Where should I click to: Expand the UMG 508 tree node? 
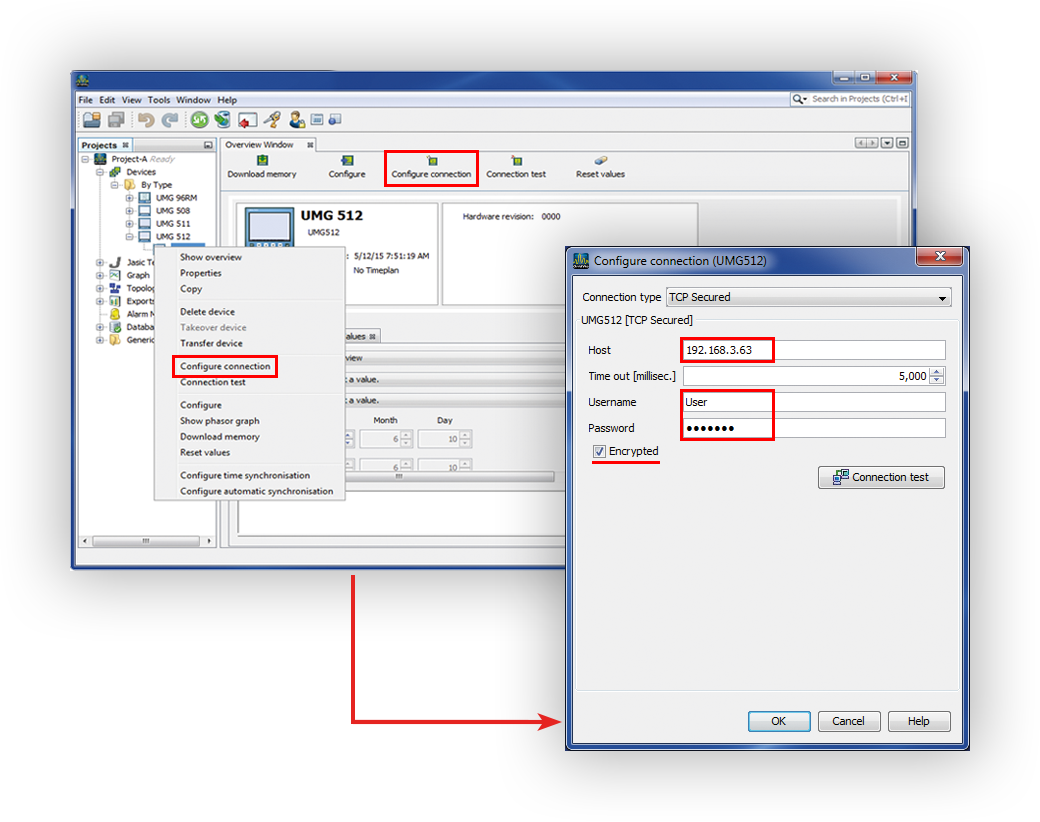pos(129,211)
